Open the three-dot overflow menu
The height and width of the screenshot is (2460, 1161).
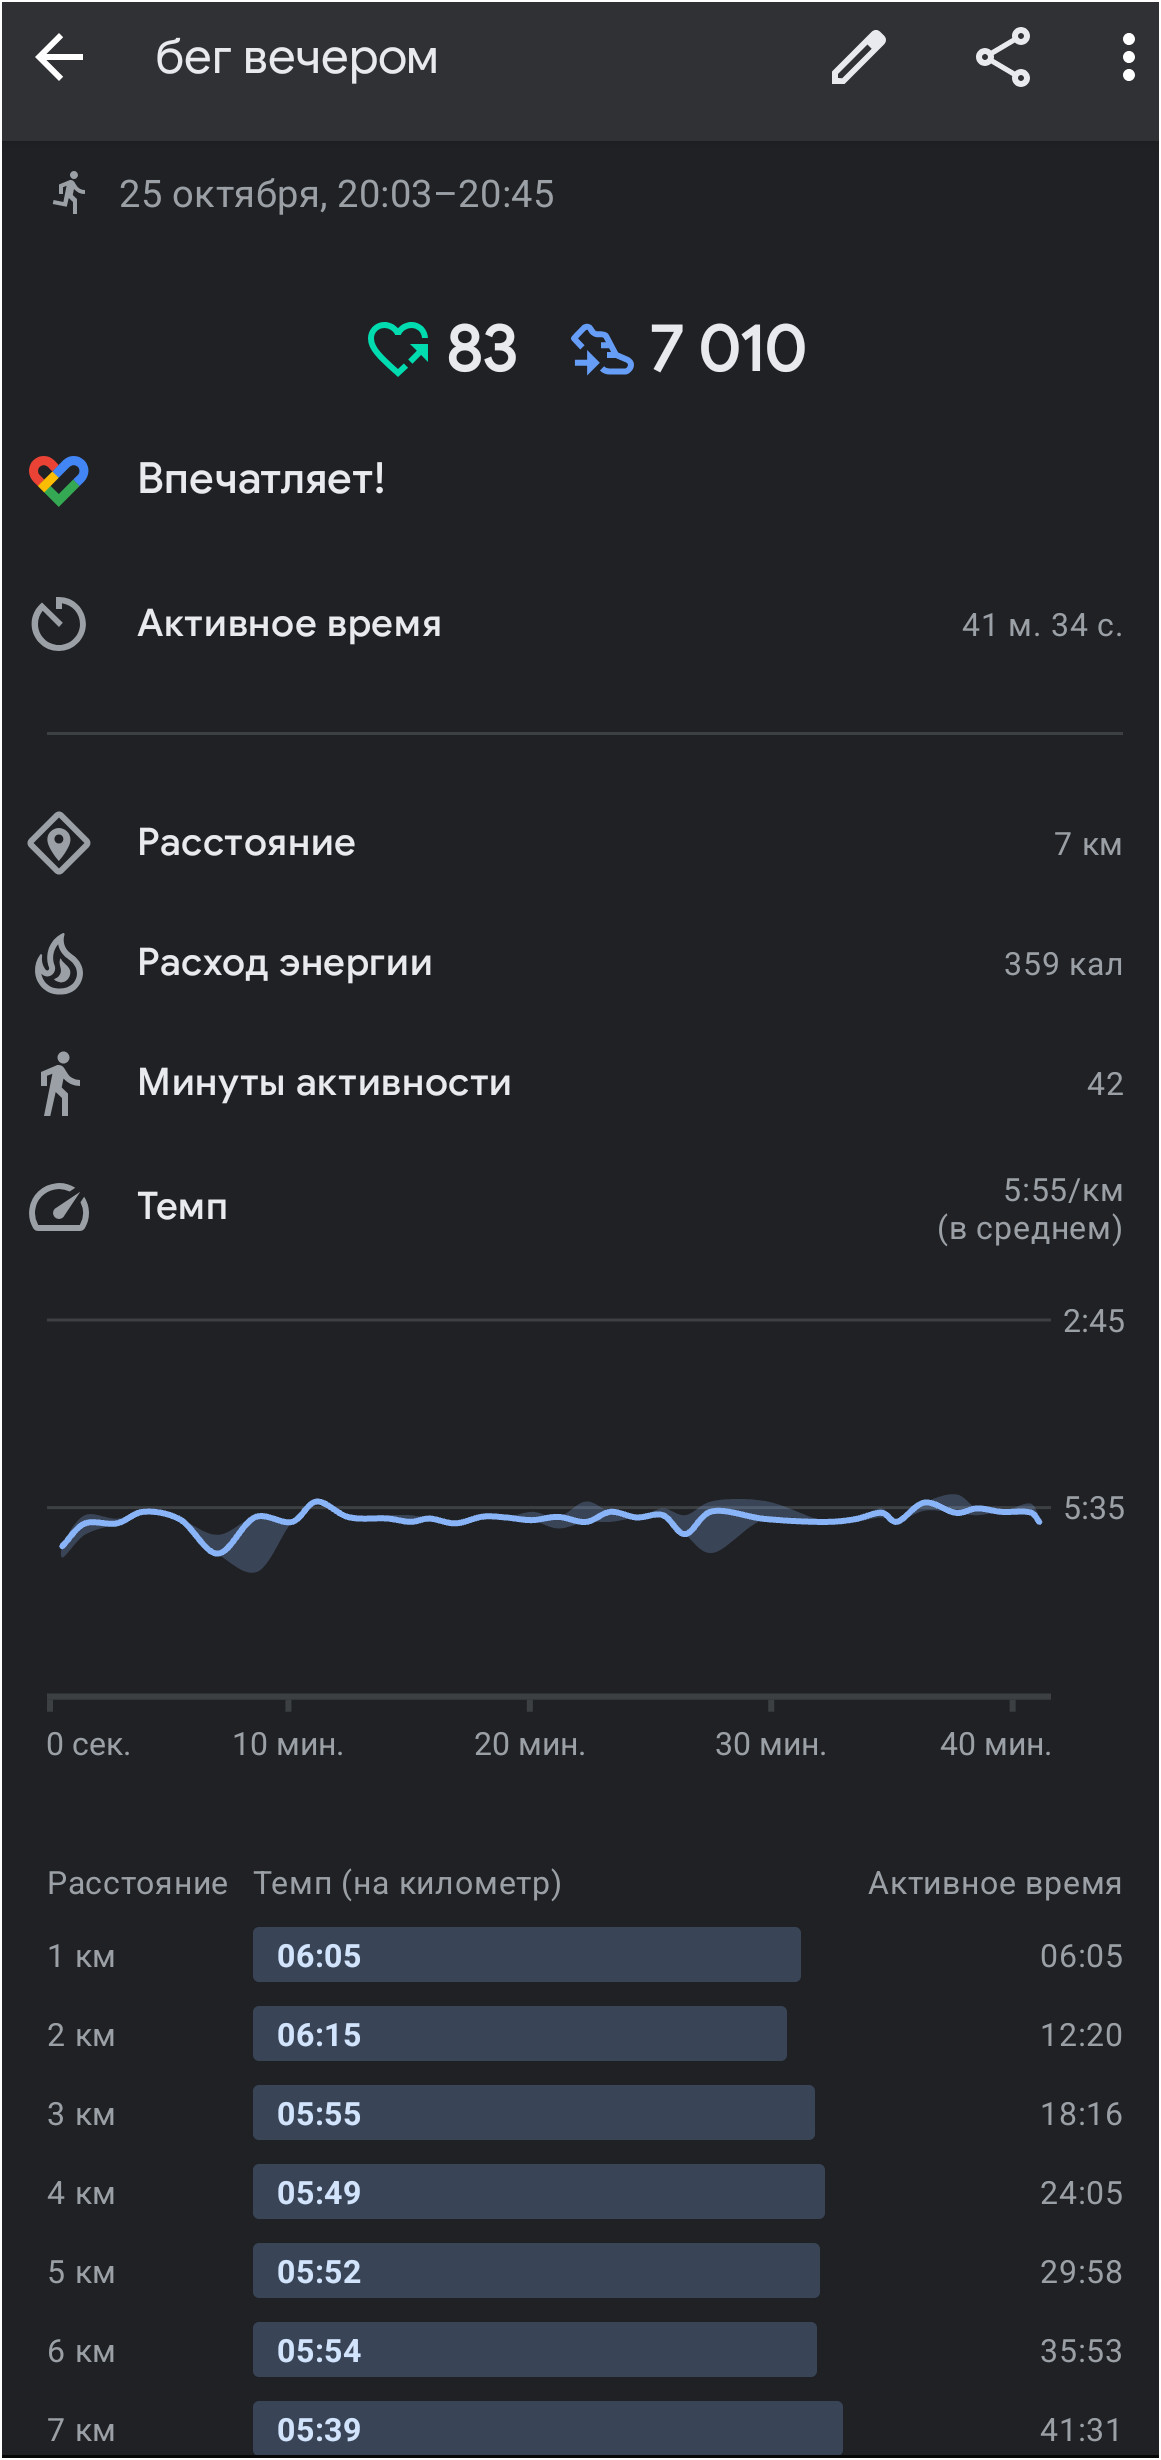pyautogui.click(x=1128, y=57)
